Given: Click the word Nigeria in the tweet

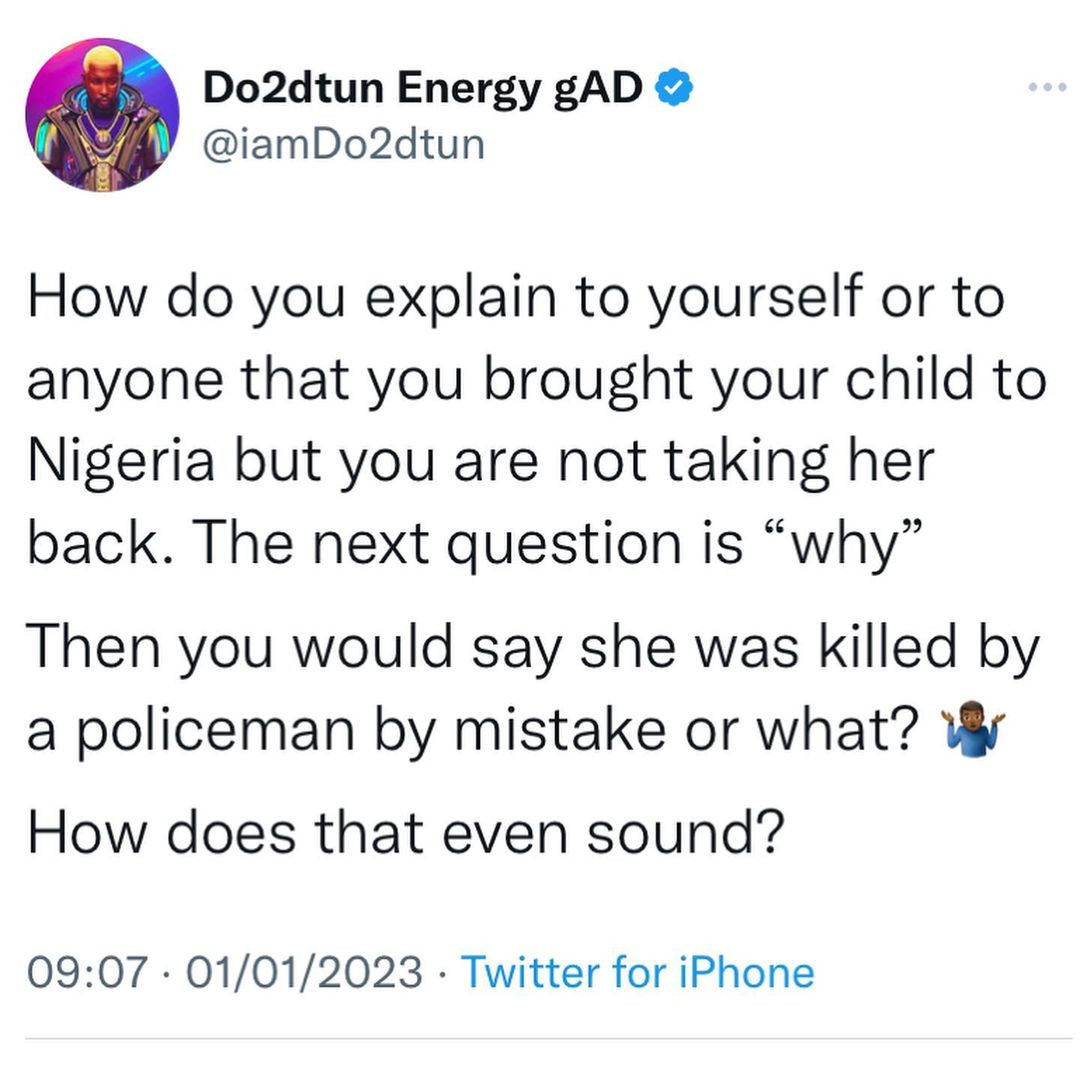Looking at the screenshot, I should (123, 462).
